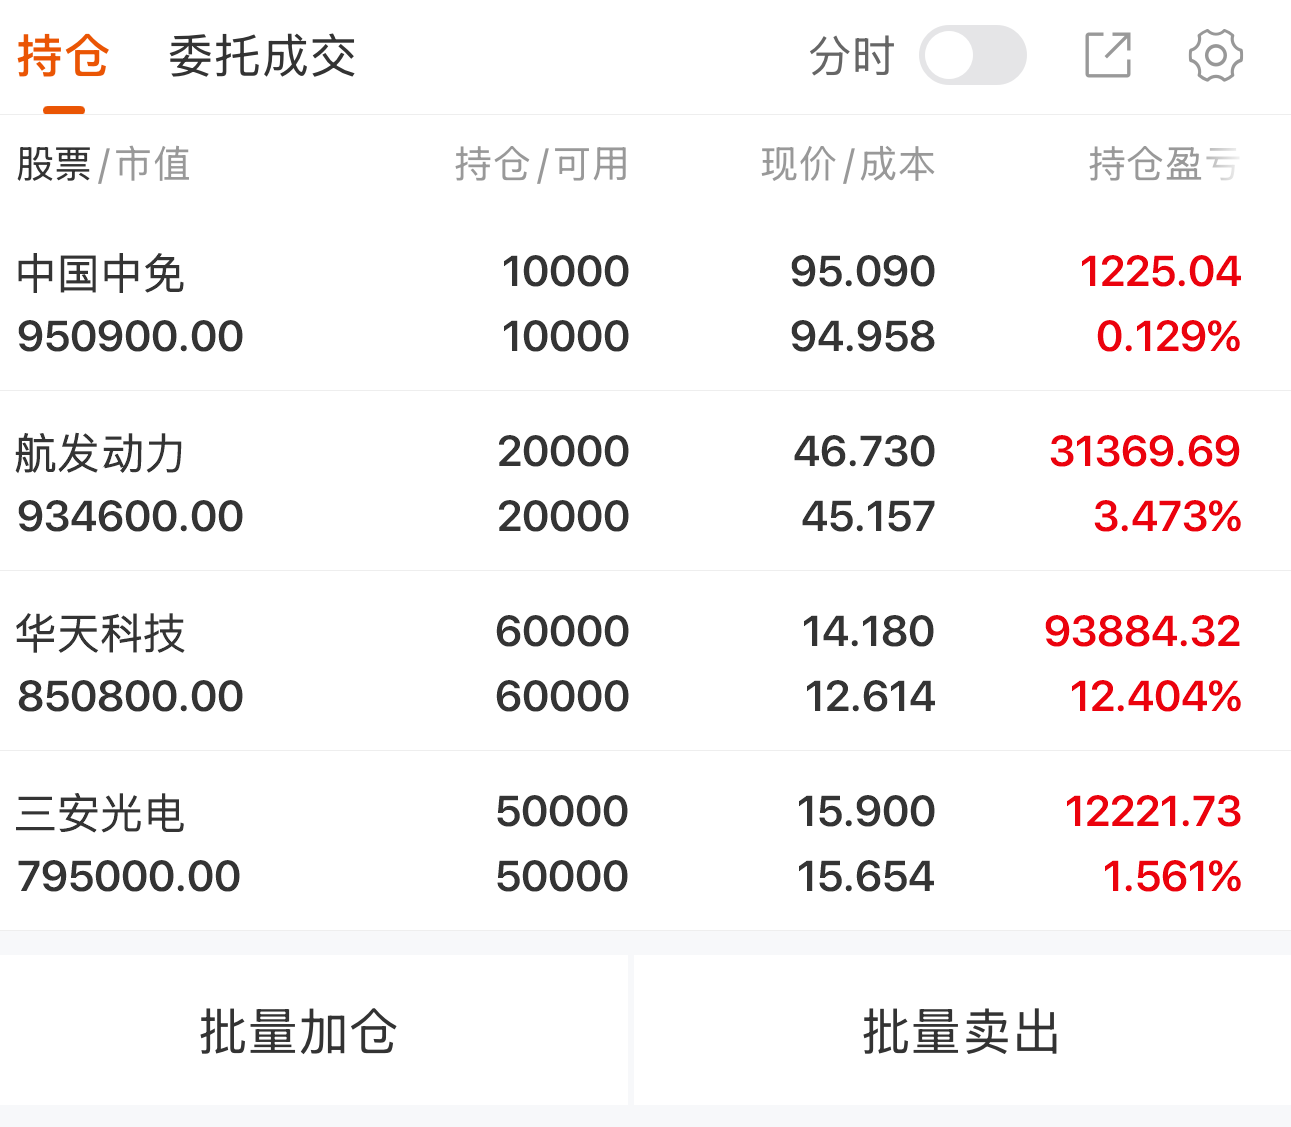Click current price 95.090

click(x=862, y=271)
